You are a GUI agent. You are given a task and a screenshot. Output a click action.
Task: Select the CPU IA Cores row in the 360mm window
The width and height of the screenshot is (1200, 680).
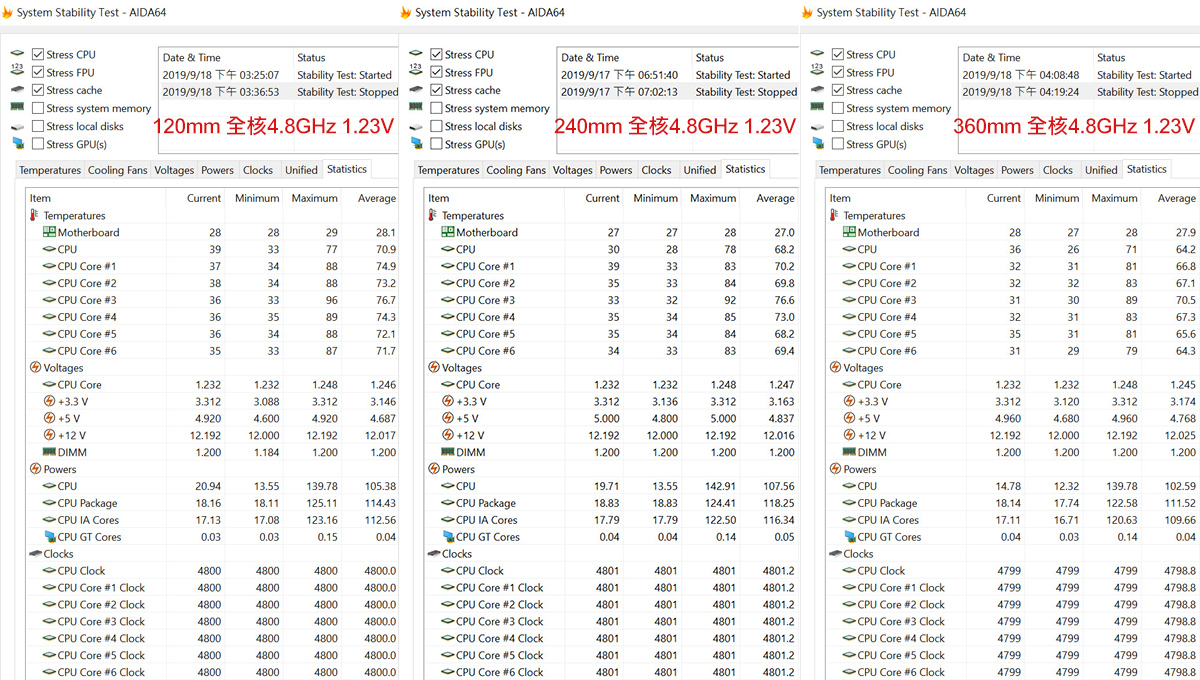point(1012,520)
